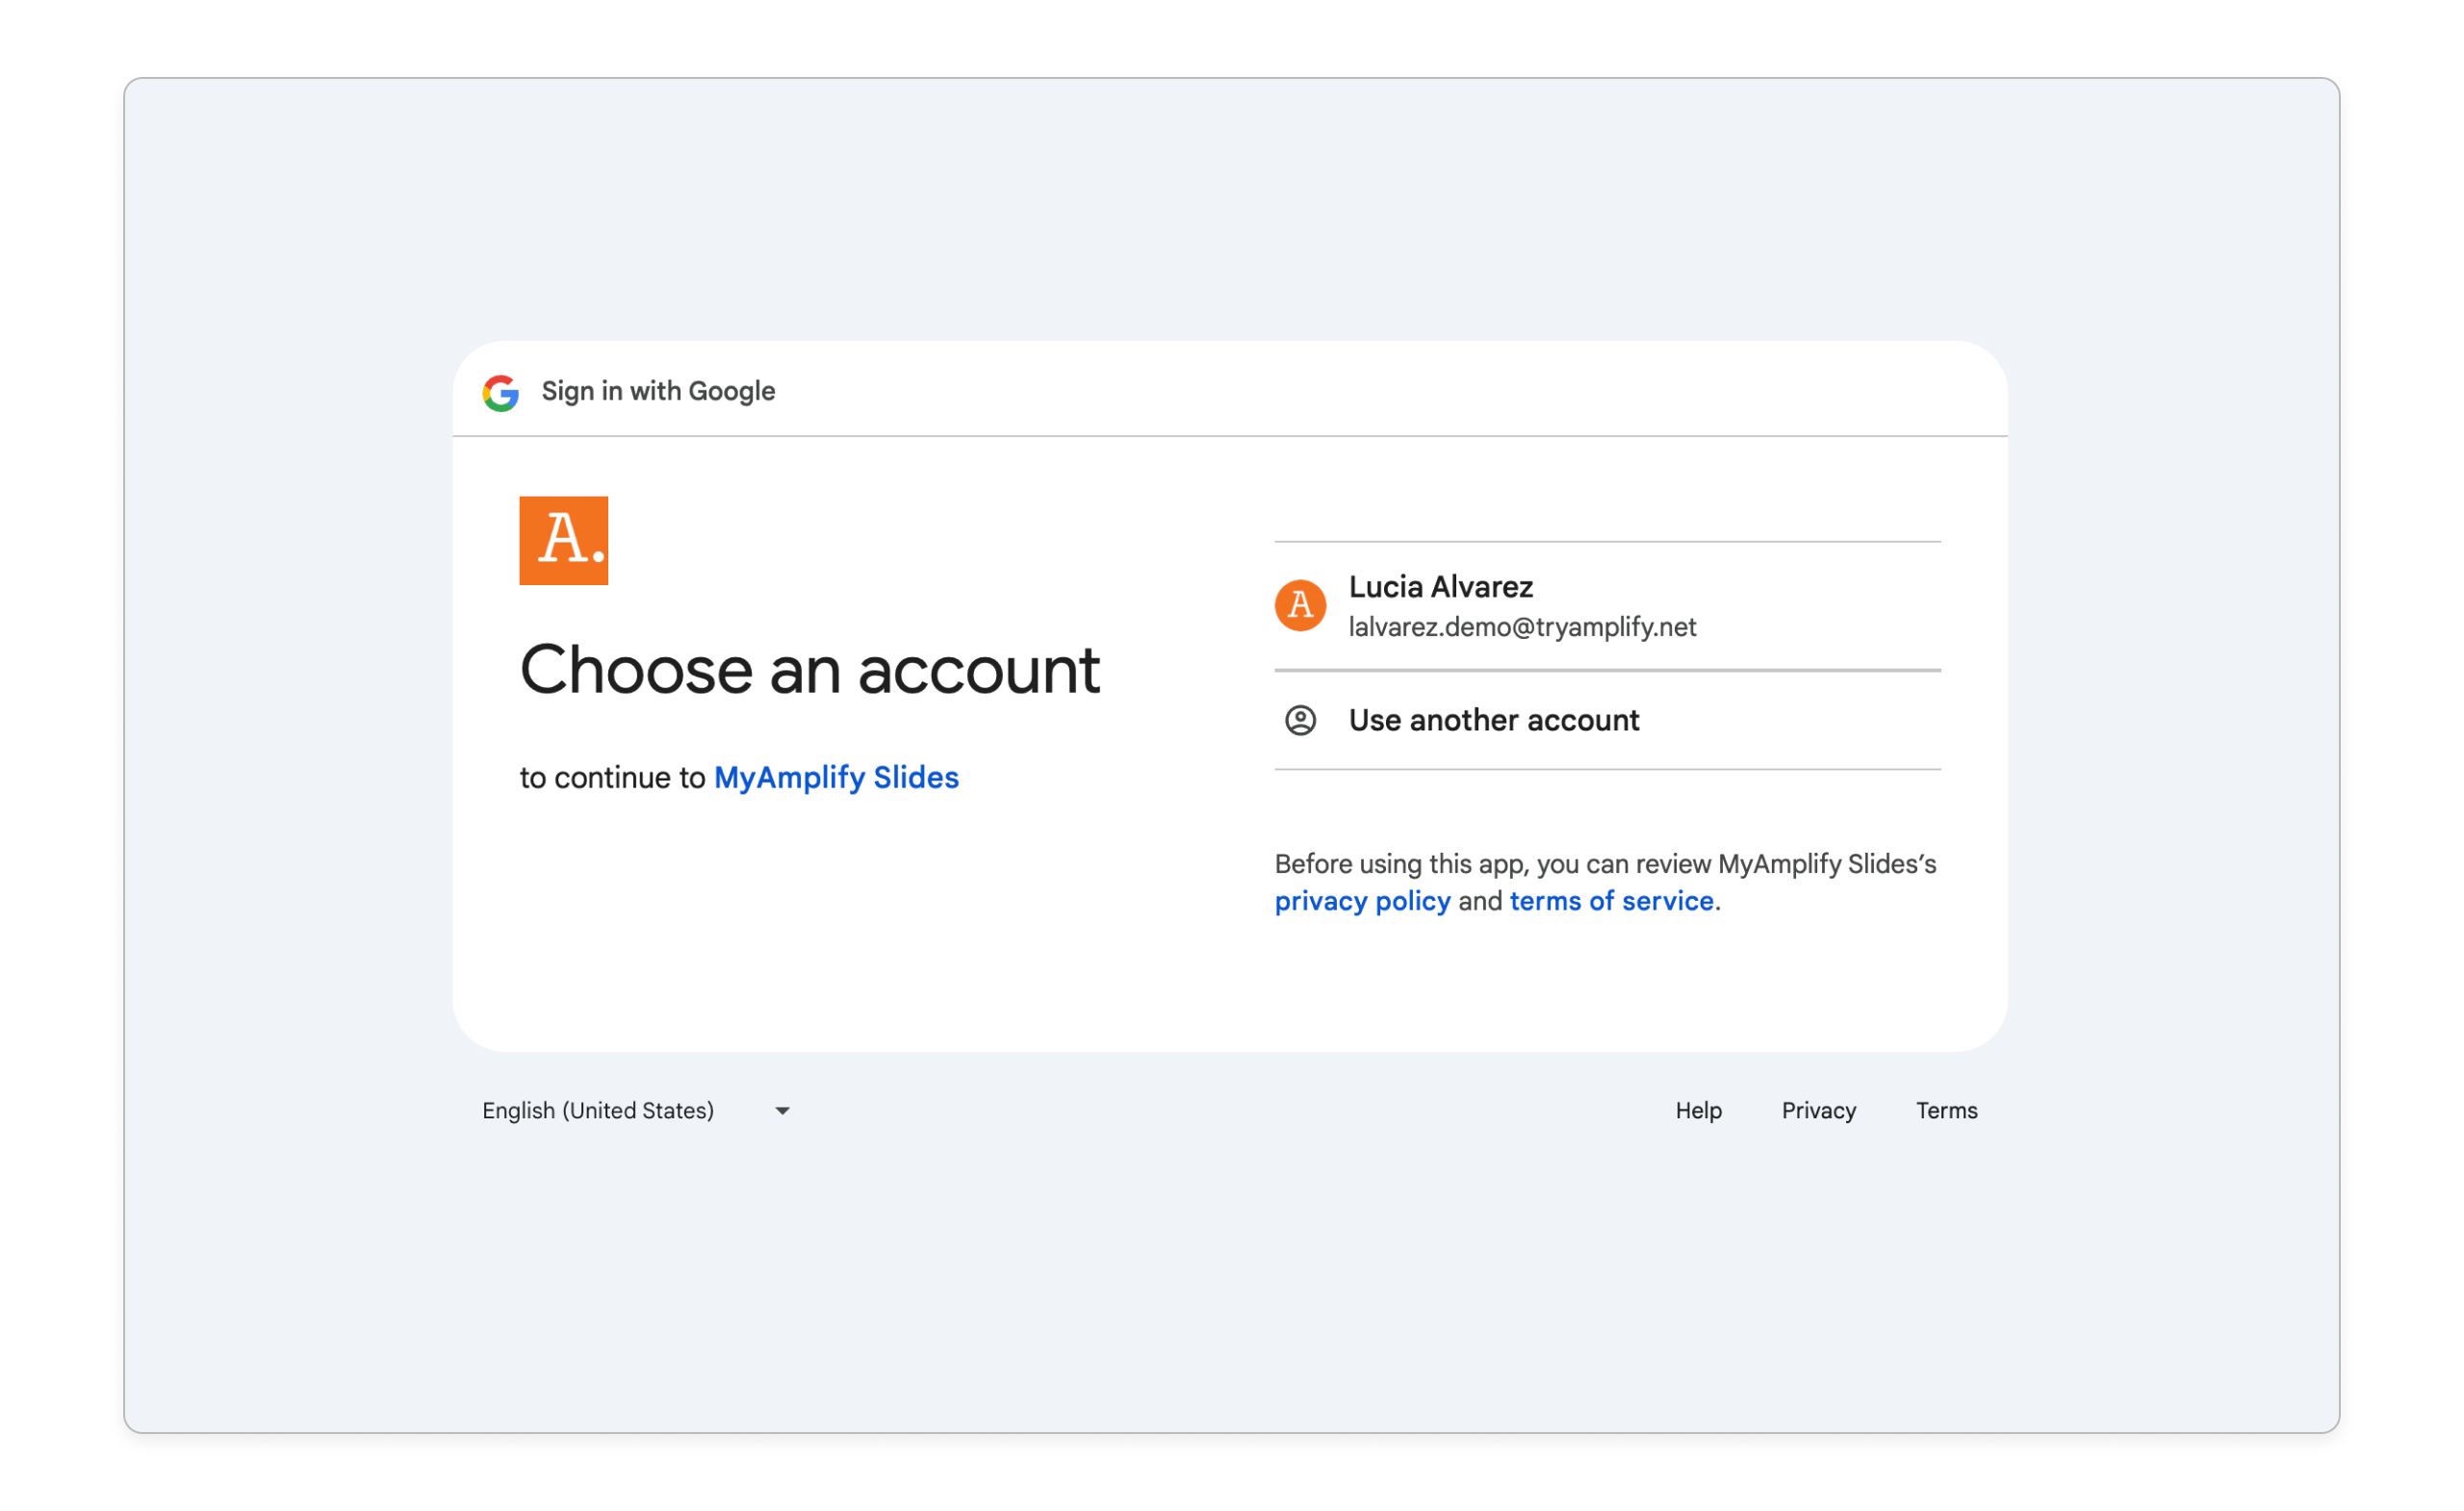Click the Sign in with Google header text
The width and height of the screenshot is (2464, 1511).
[657, 391]
